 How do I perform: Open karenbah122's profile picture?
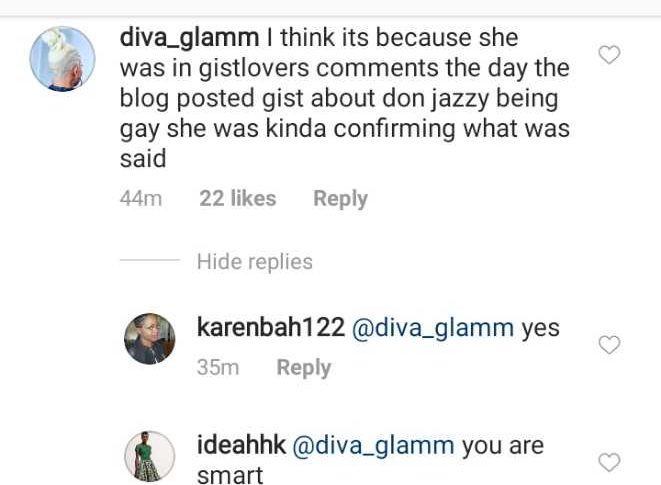click(x=150, y=339)
